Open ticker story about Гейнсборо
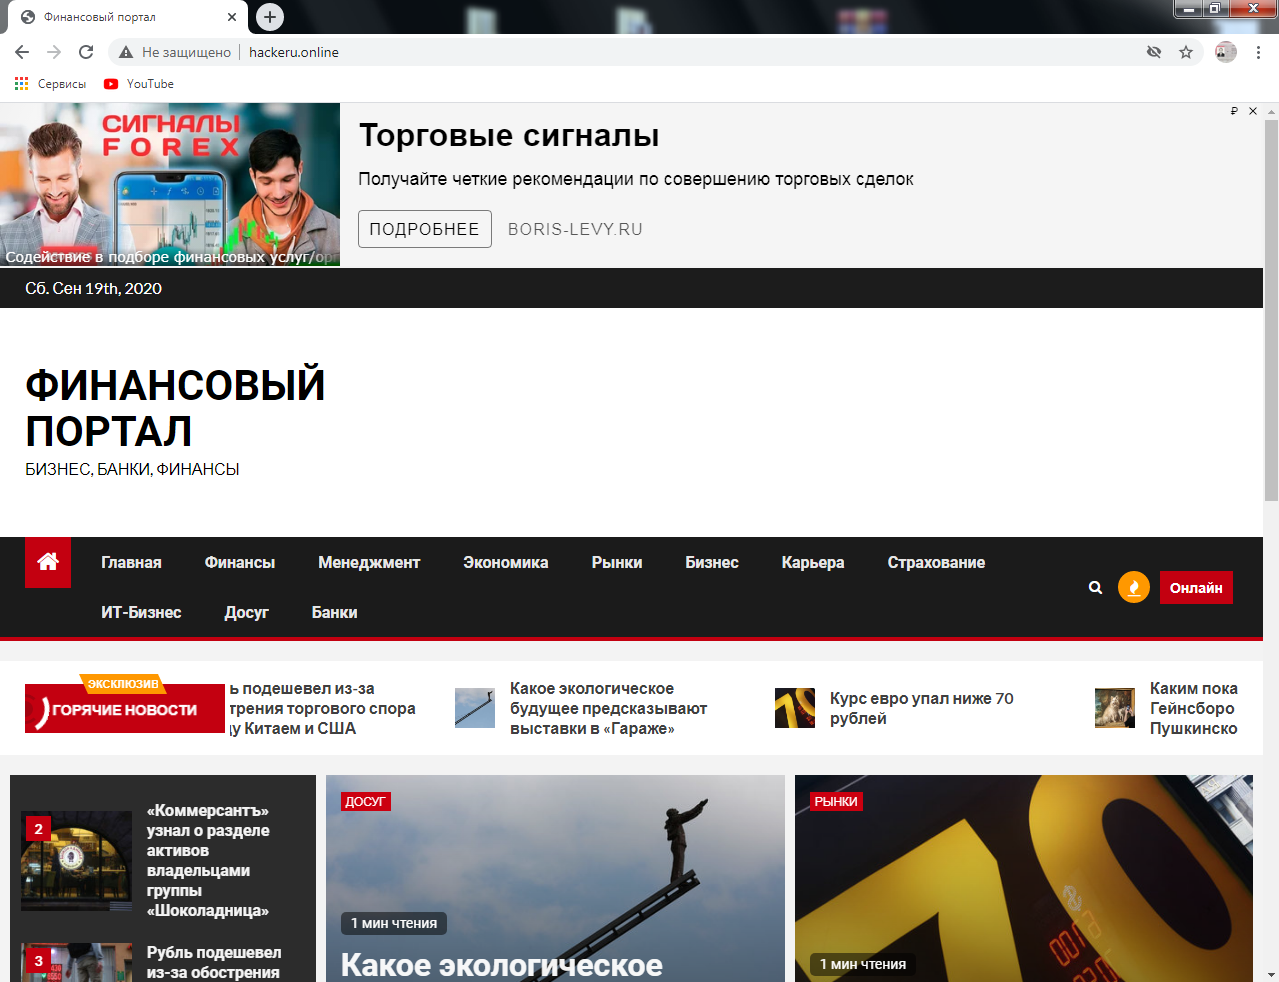 [1194, 708]
